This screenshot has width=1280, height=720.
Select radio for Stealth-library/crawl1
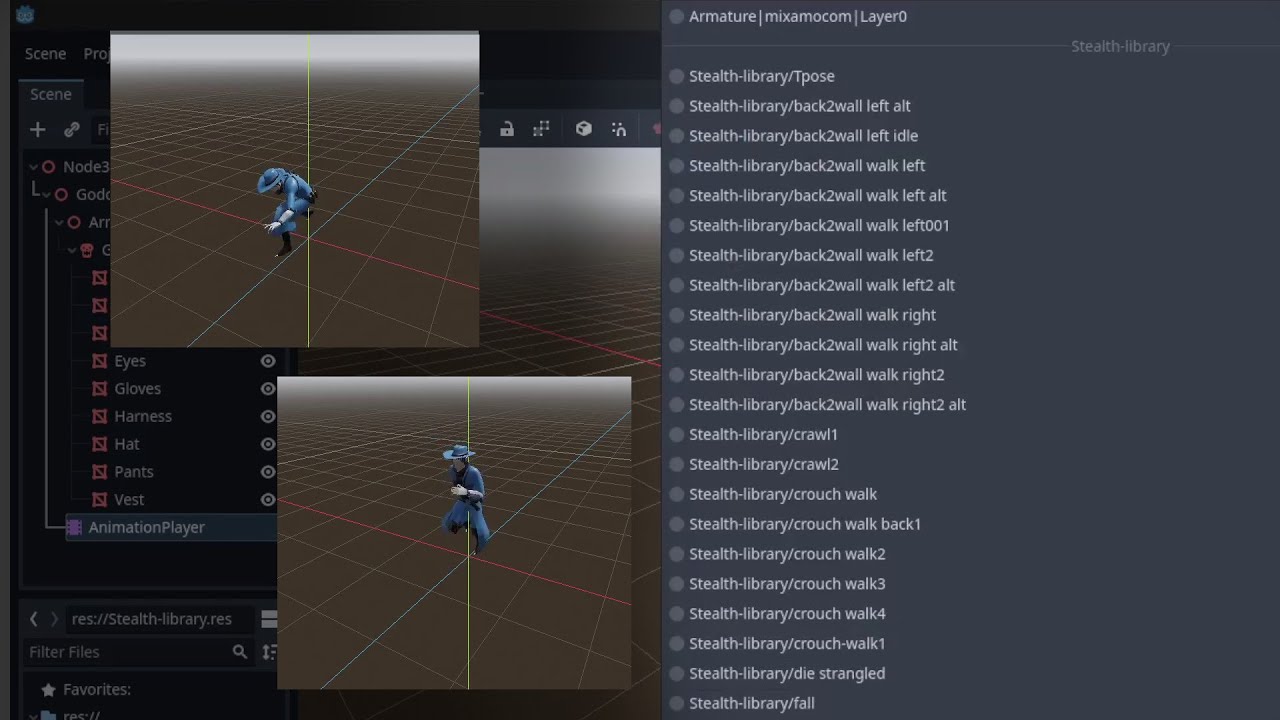(x=677, y=435)
